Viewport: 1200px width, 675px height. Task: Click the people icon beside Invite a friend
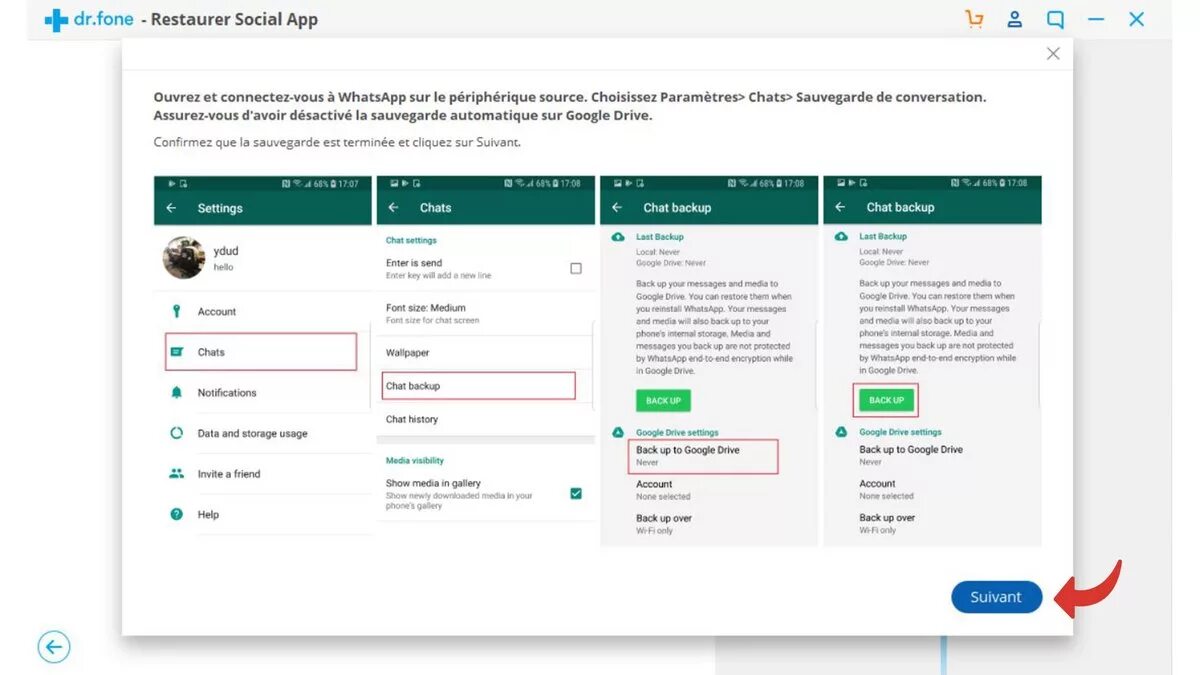pos(177,474)
